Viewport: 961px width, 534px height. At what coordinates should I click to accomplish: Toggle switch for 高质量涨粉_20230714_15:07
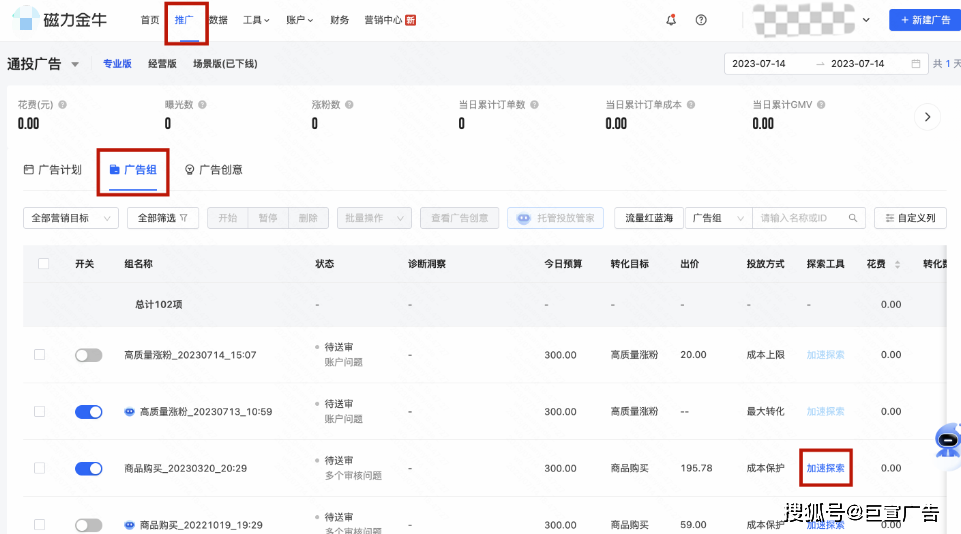click(x=88, y=355)
